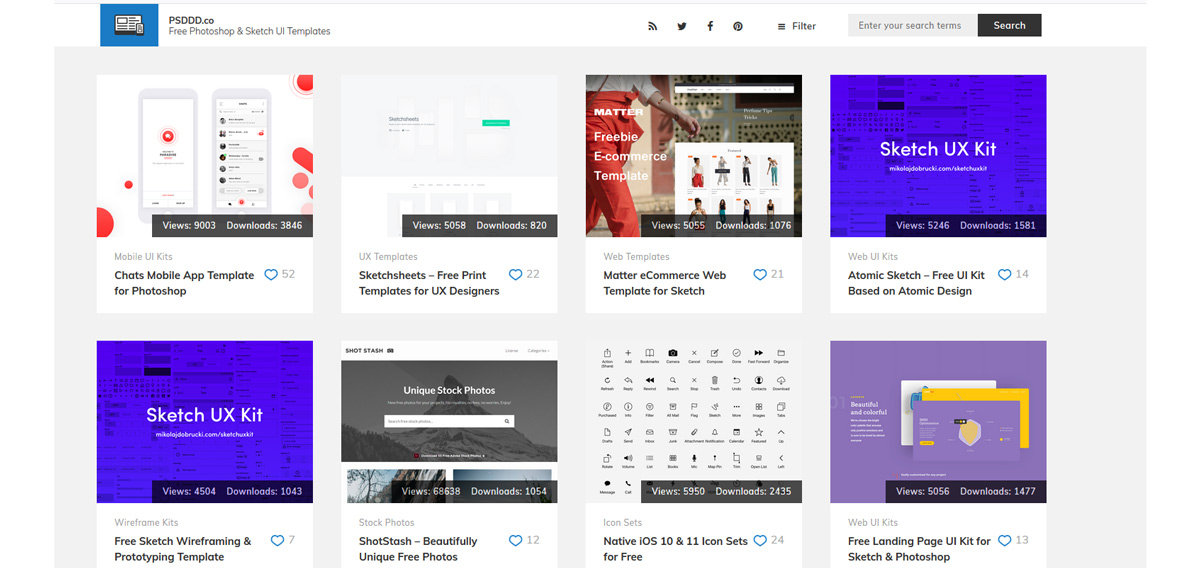The height and width of the screenshot is (568, 1200).
Task: Open Web UI Kits above Atomic Sketch
Action: click(873, 257)
